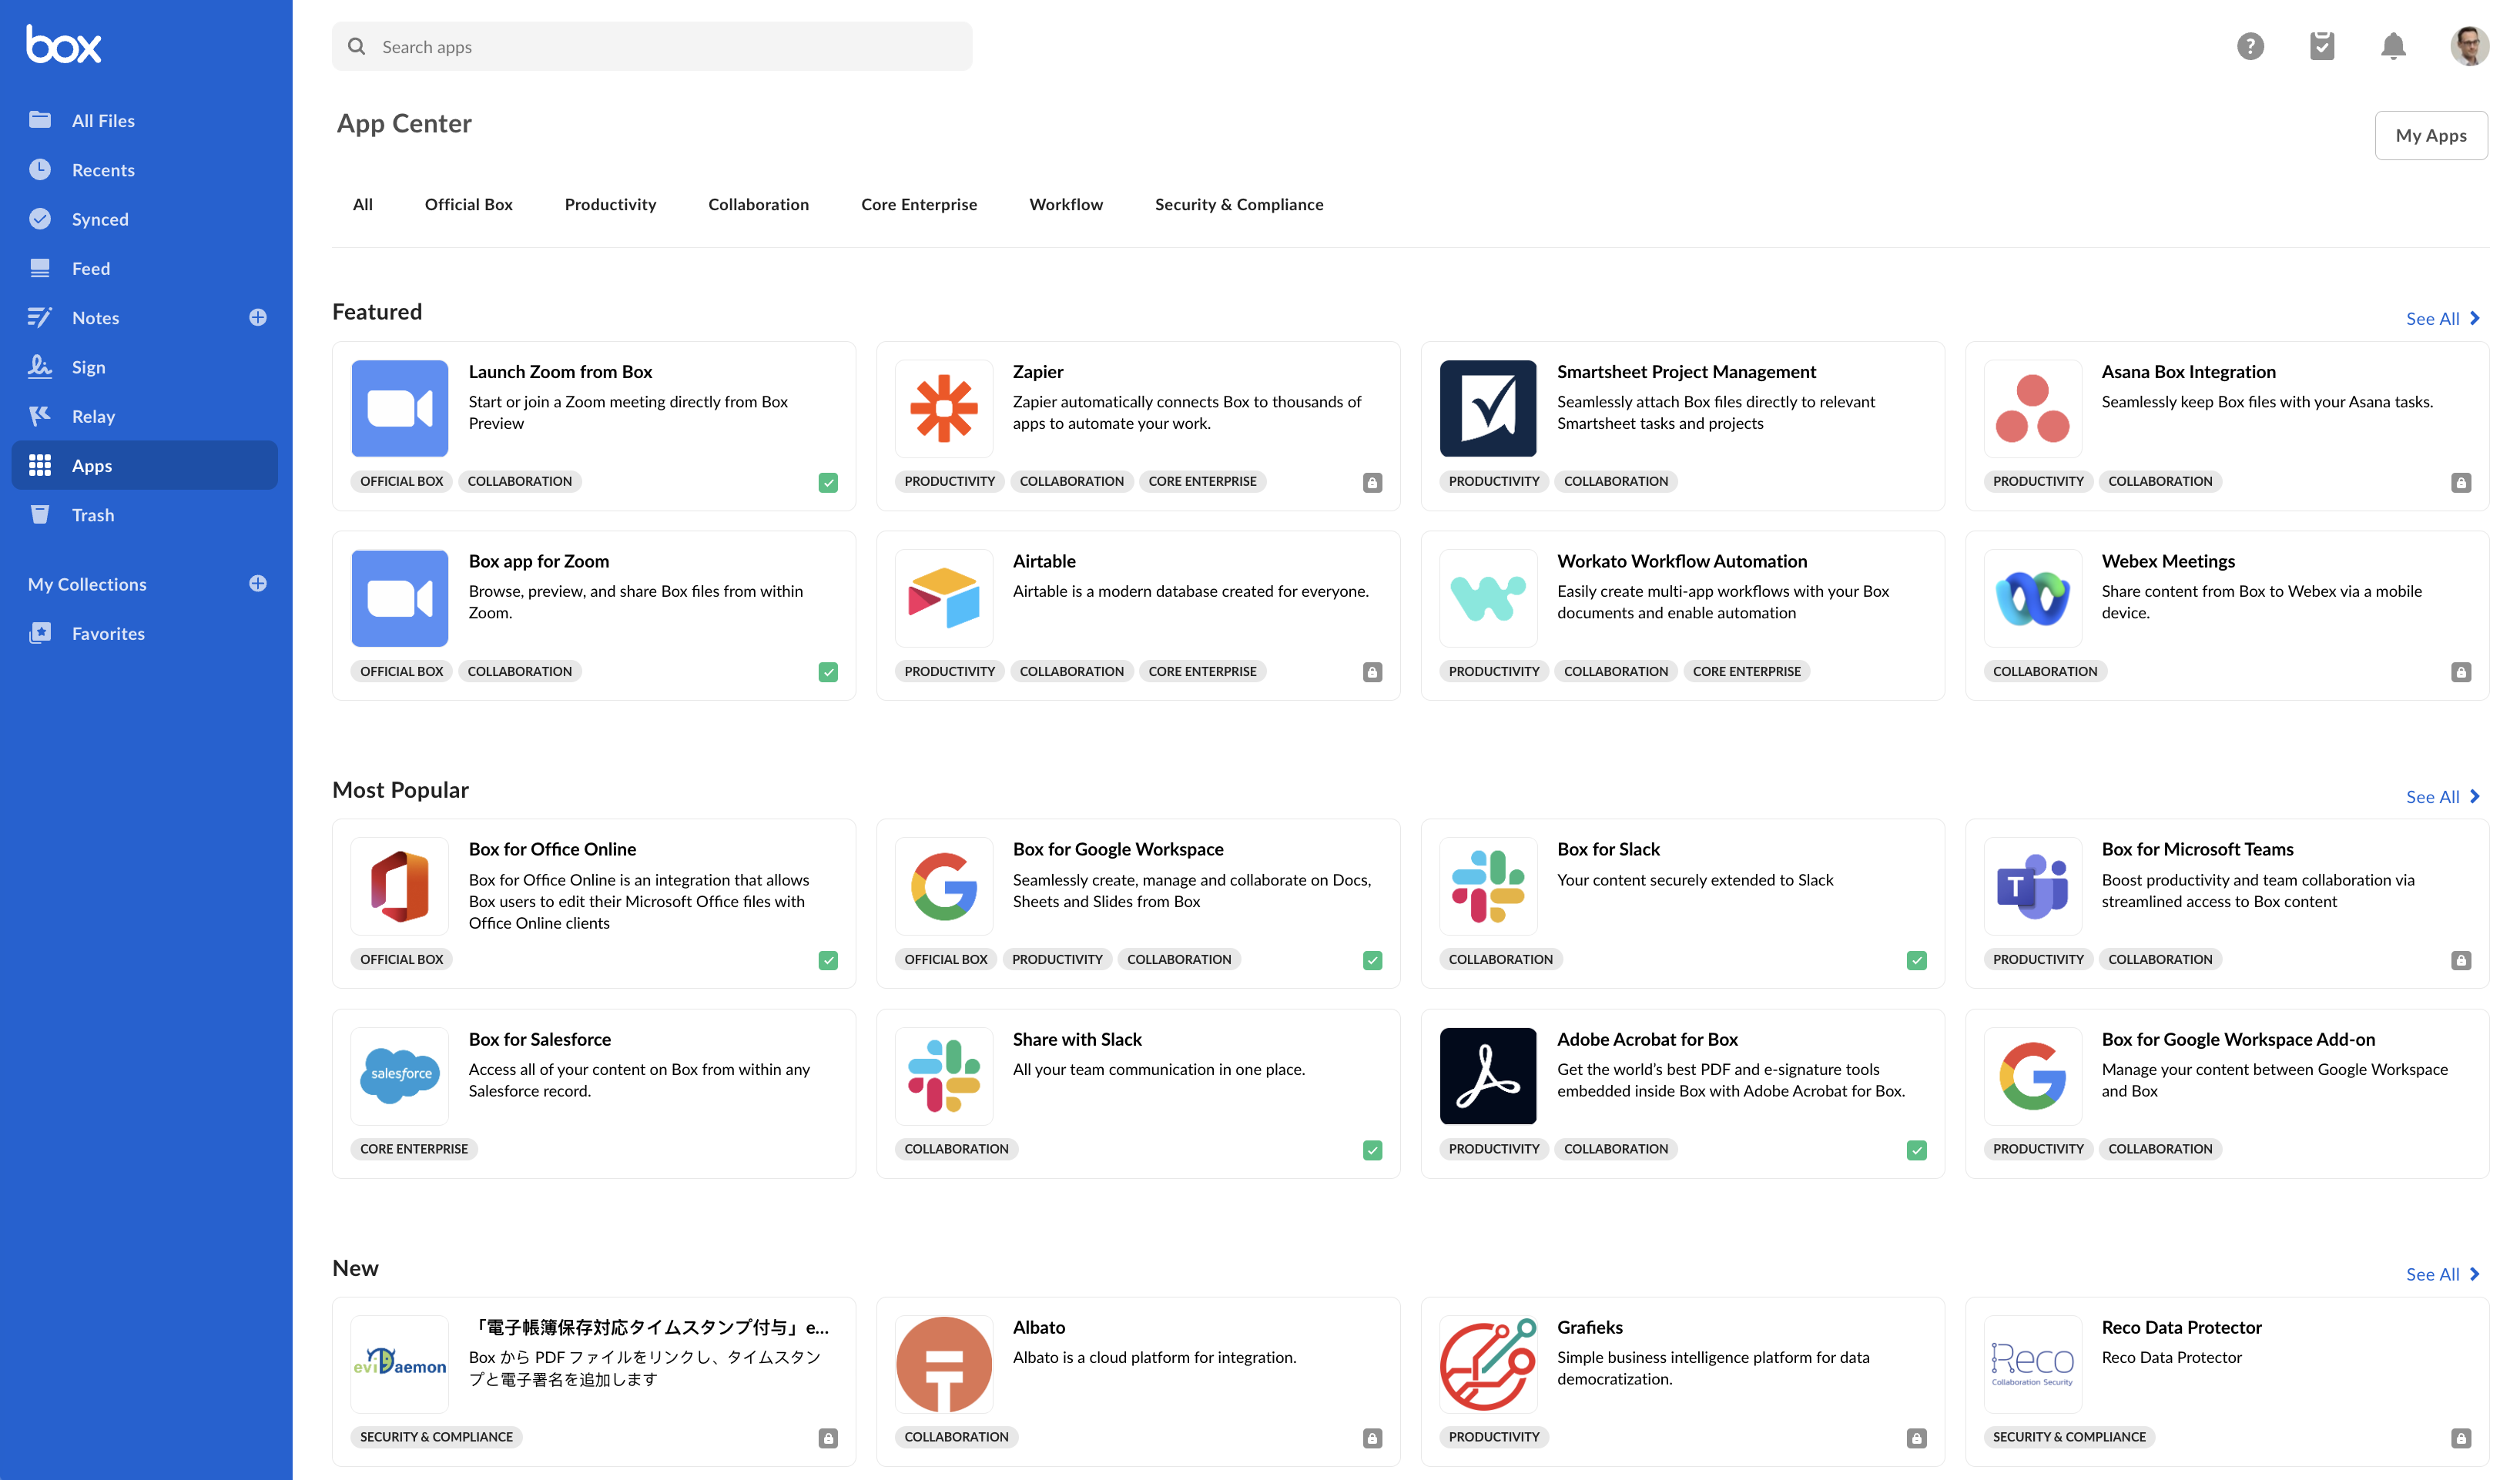Click the Smartsheet app icon

tap(1488, 408)
